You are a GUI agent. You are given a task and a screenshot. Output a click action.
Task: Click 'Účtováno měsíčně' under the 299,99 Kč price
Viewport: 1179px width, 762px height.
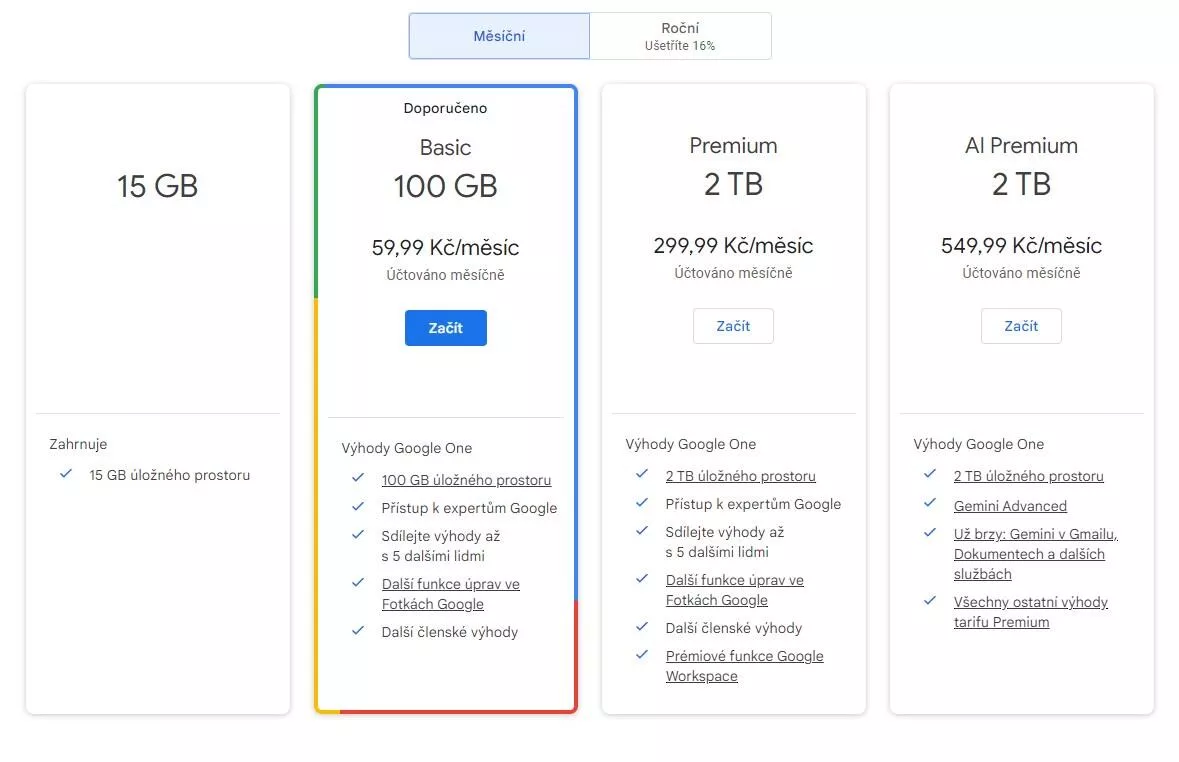pos(733,273)
